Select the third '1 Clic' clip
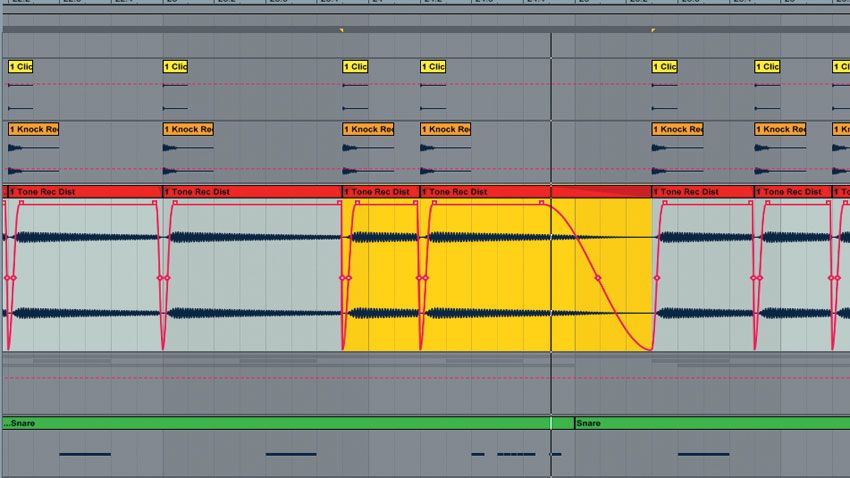This screenshot has height=478, width=850. 355,67
